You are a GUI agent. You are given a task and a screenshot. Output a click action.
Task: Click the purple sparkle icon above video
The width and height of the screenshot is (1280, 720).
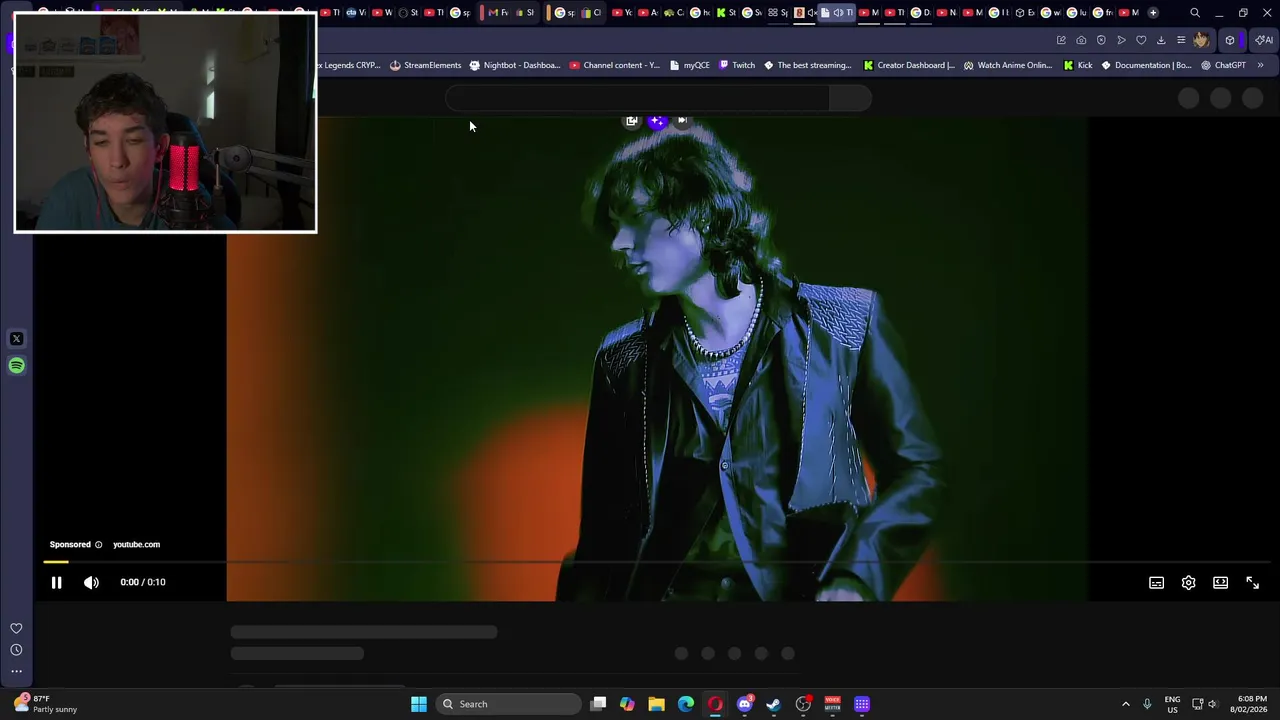coord(656,121)
